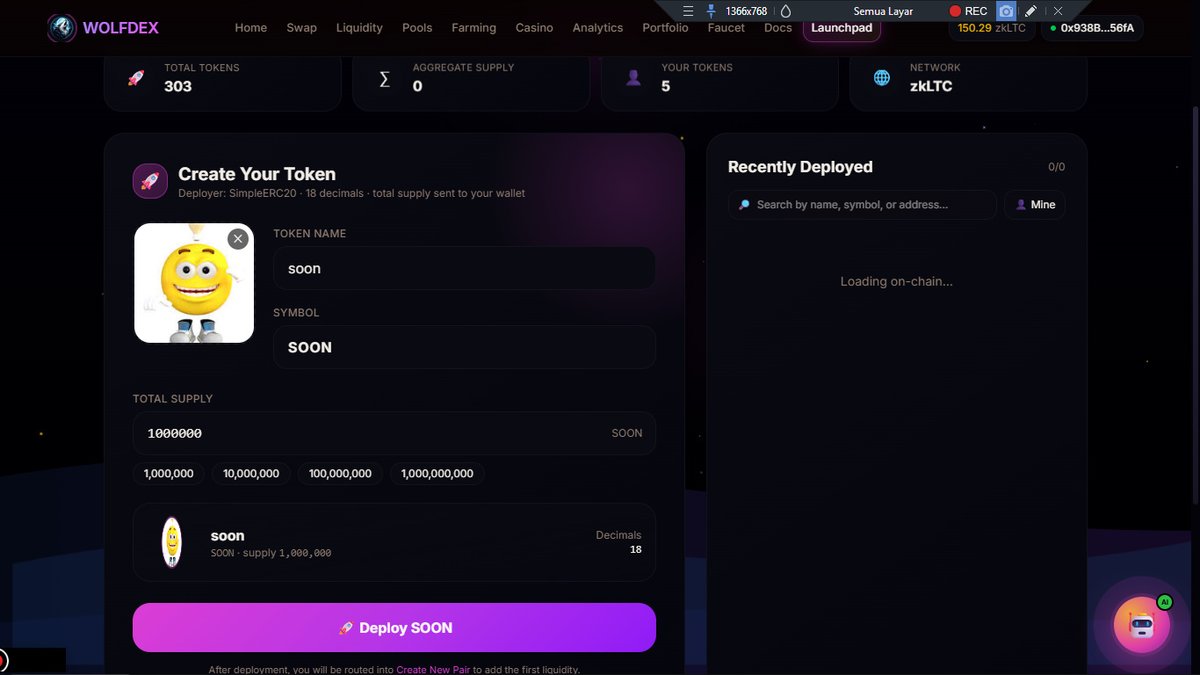Click the recorder water drop icon
This screenshot has width=1200, height=675.
[786, 11]
